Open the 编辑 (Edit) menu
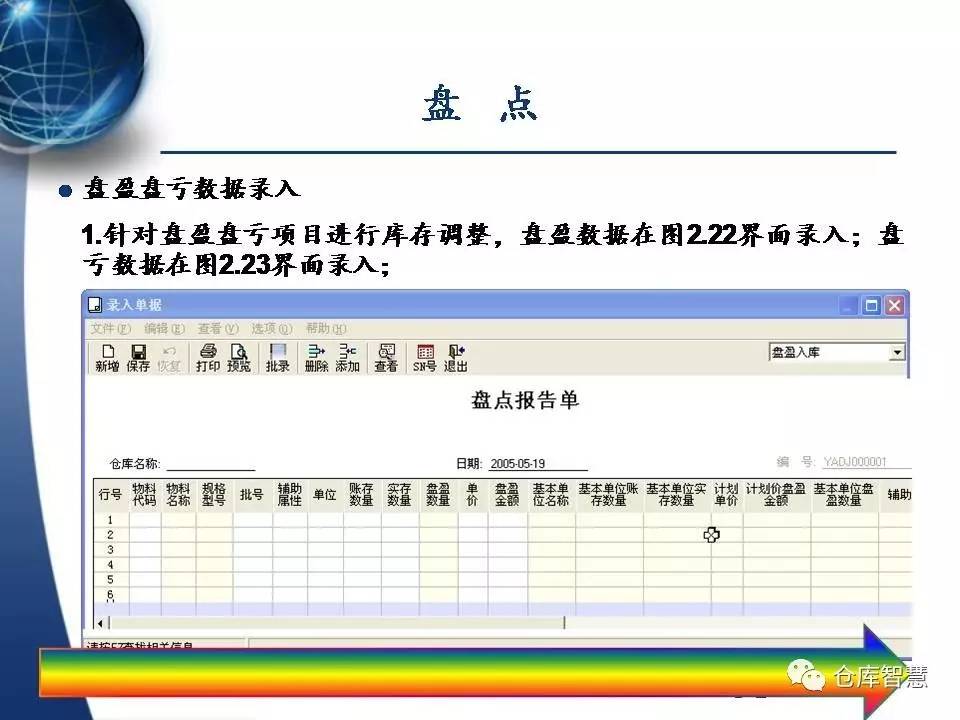960x720 pixels. (x=164, y=328)
